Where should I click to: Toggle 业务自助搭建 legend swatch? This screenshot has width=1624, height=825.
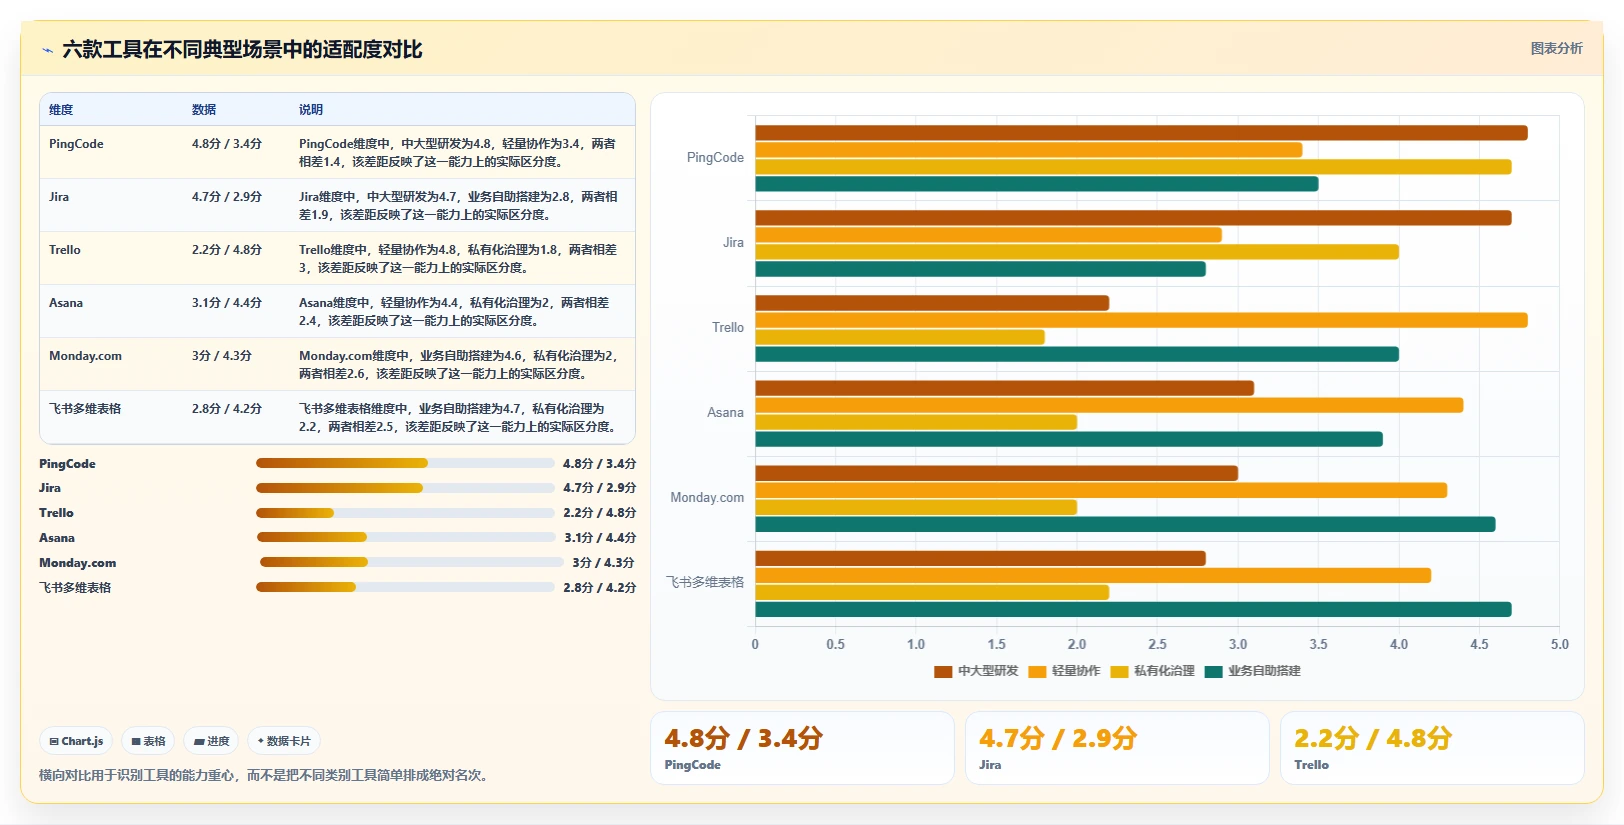point(1214,672)
